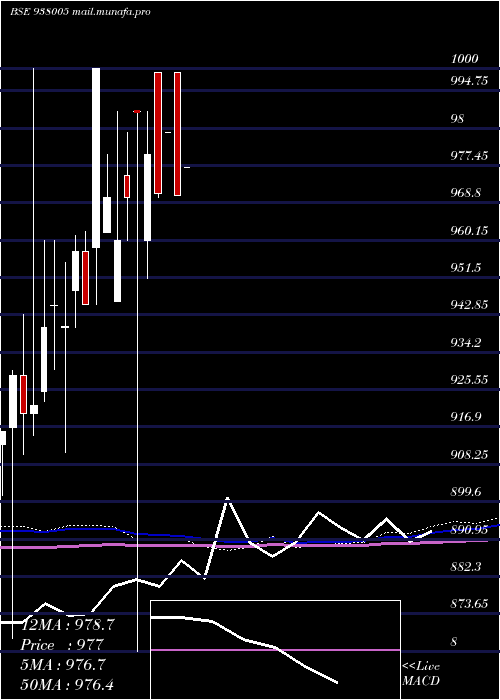
Task: Click the BSE 988005 mail.munafa.pro title text
Action: [x=80, y=12]
